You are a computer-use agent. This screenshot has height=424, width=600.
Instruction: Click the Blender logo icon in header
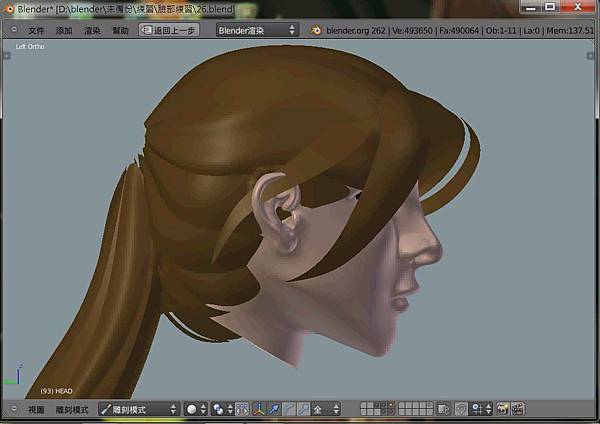tap(315, 30)
